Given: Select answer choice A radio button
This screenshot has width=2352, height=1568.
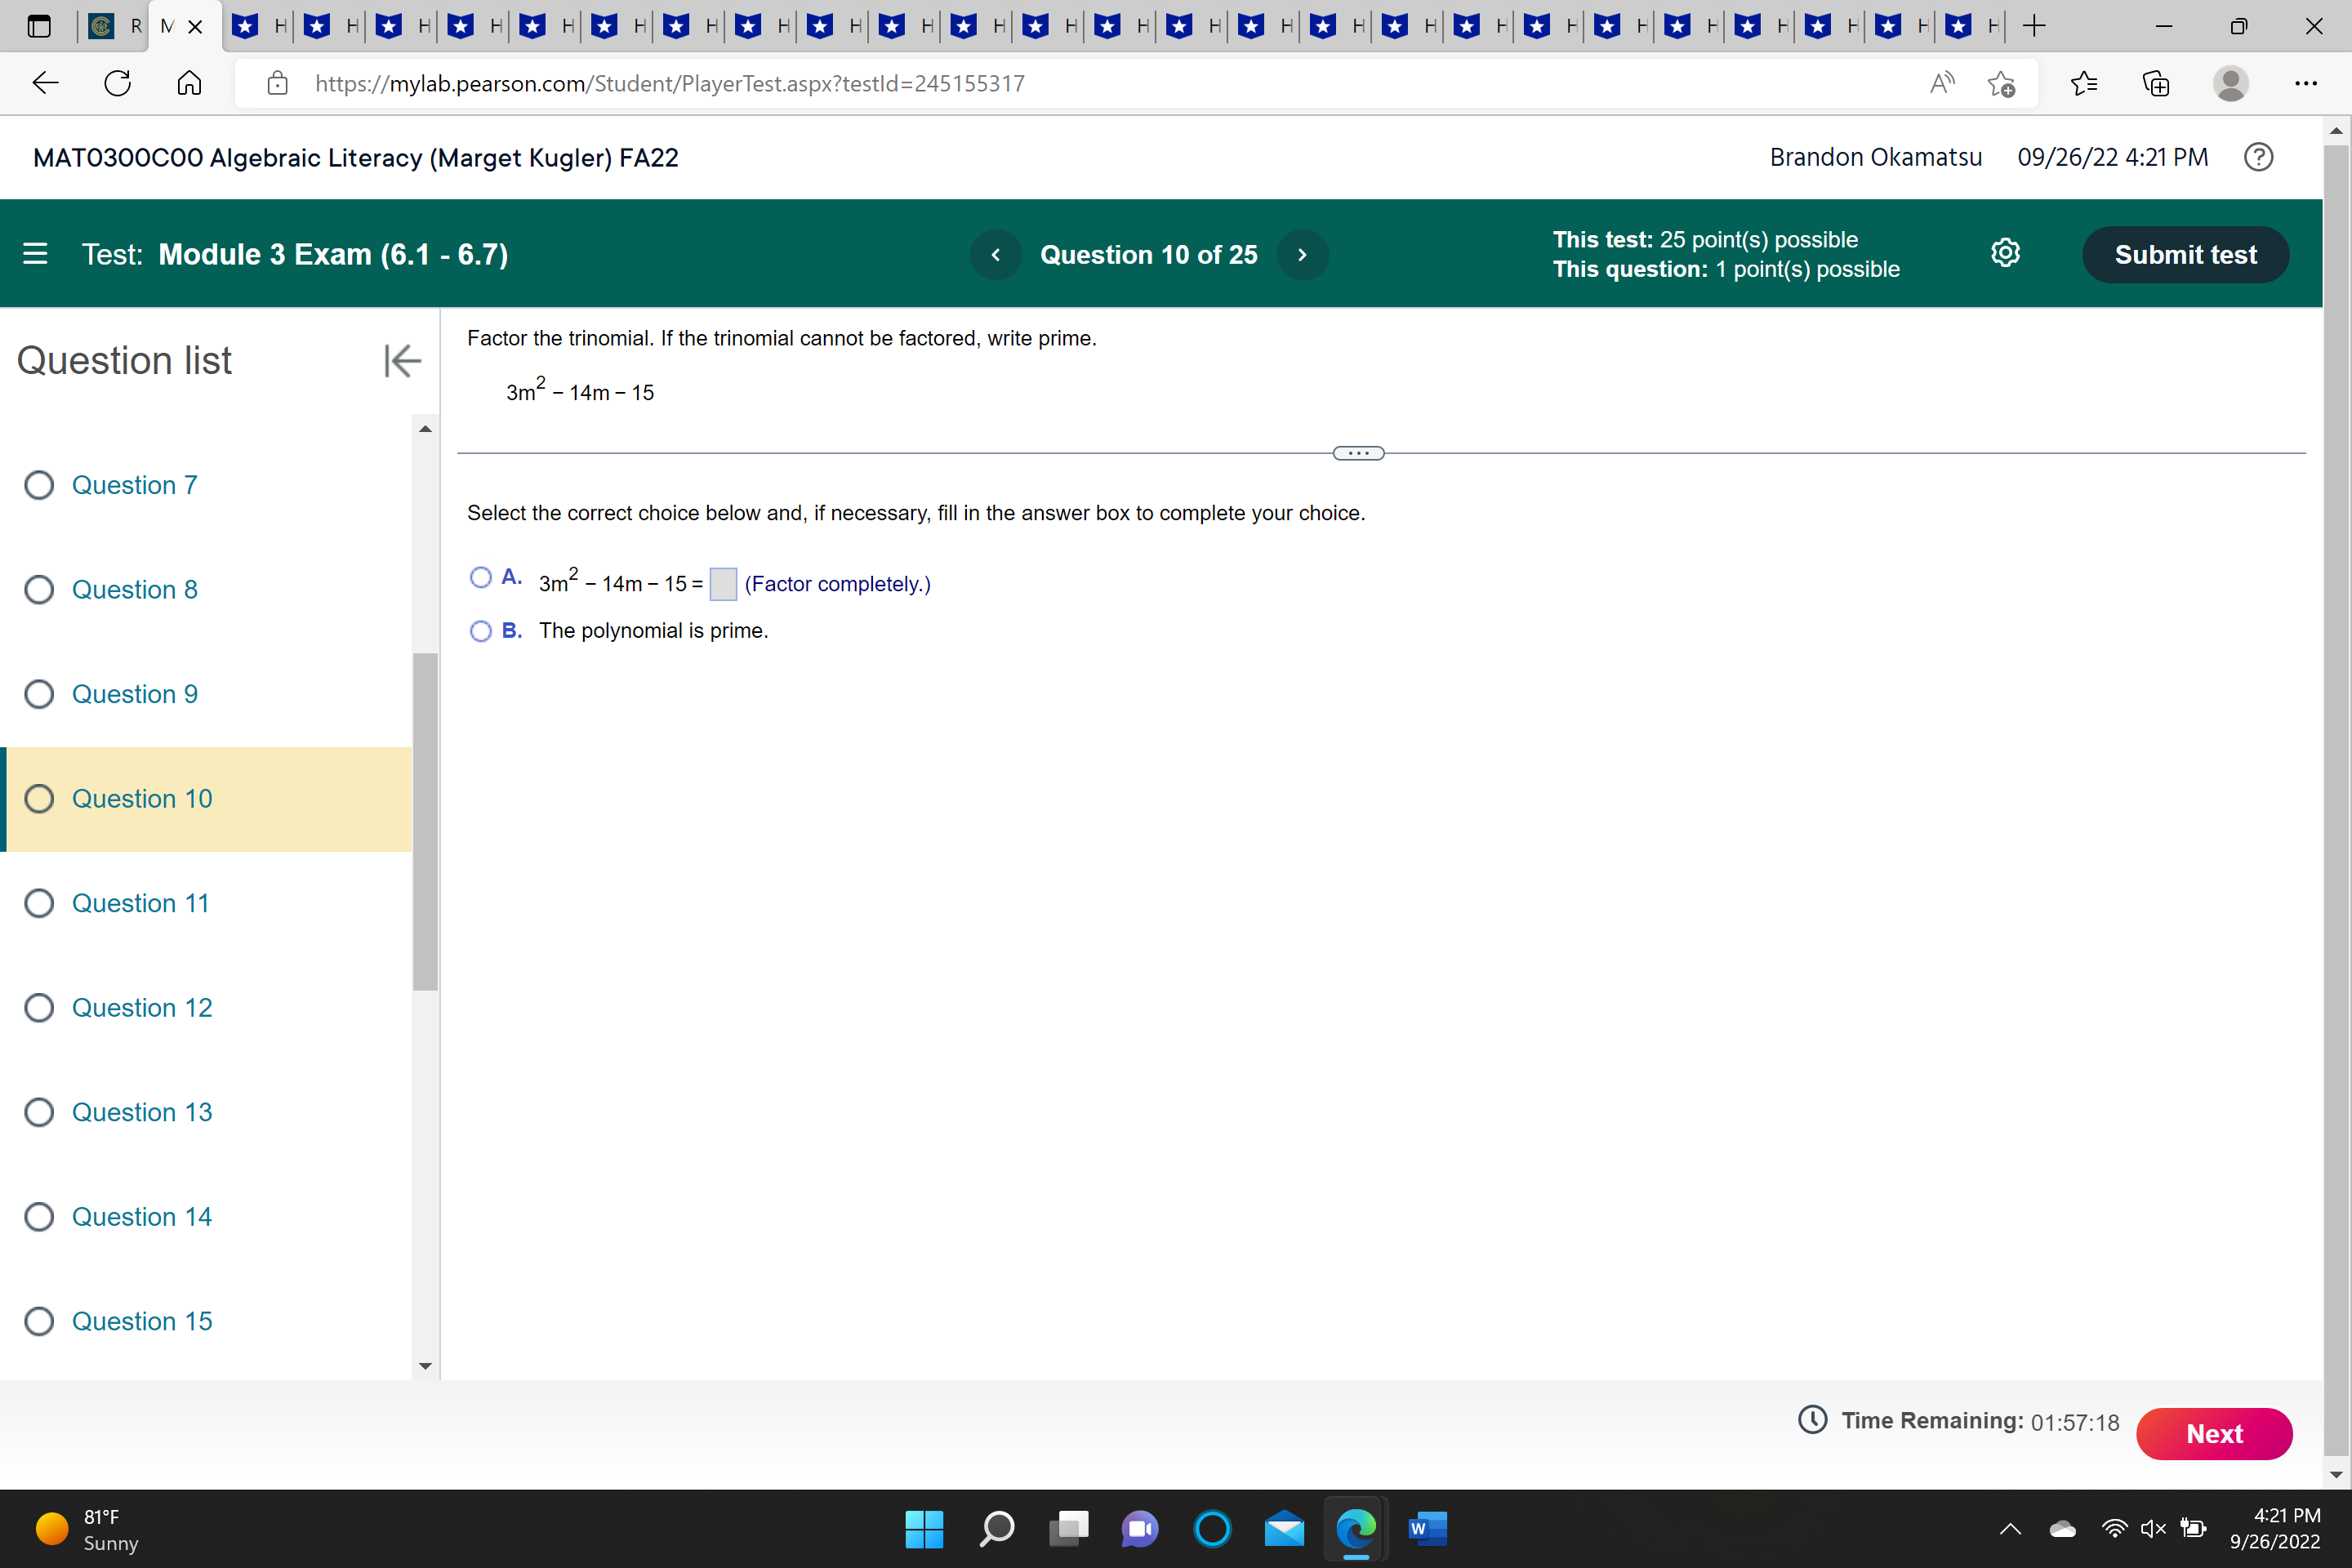Looking at the screenshot, I should point(481,578).
